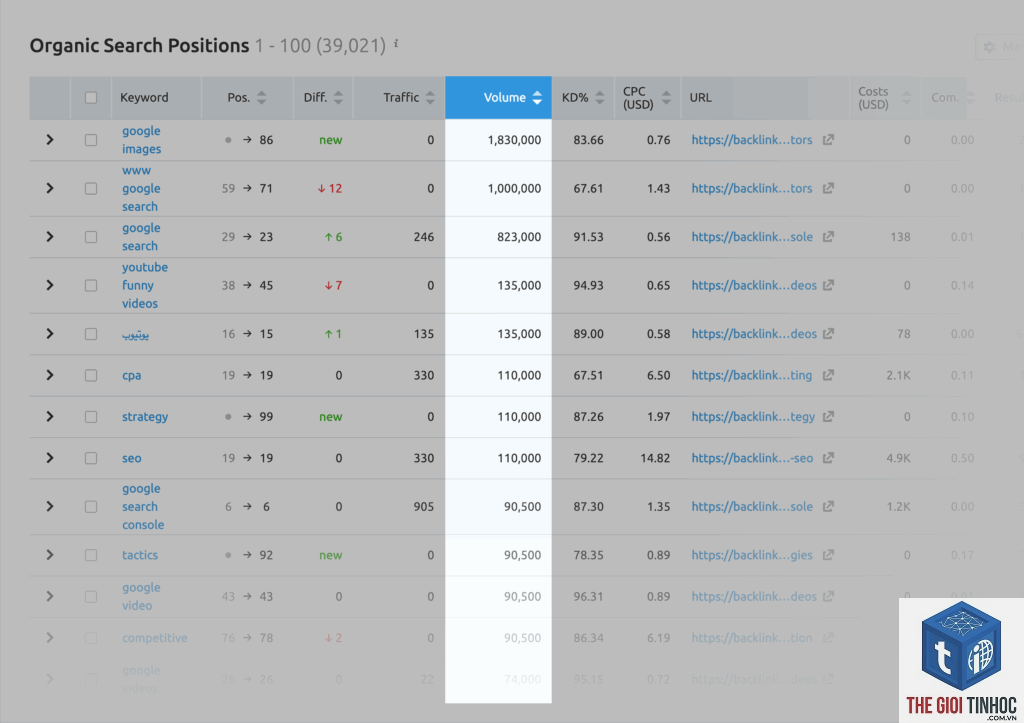The height and width of the screenshot is (723, 1024).
Task: Check the google images row checkbox
Action: [91, 140]
